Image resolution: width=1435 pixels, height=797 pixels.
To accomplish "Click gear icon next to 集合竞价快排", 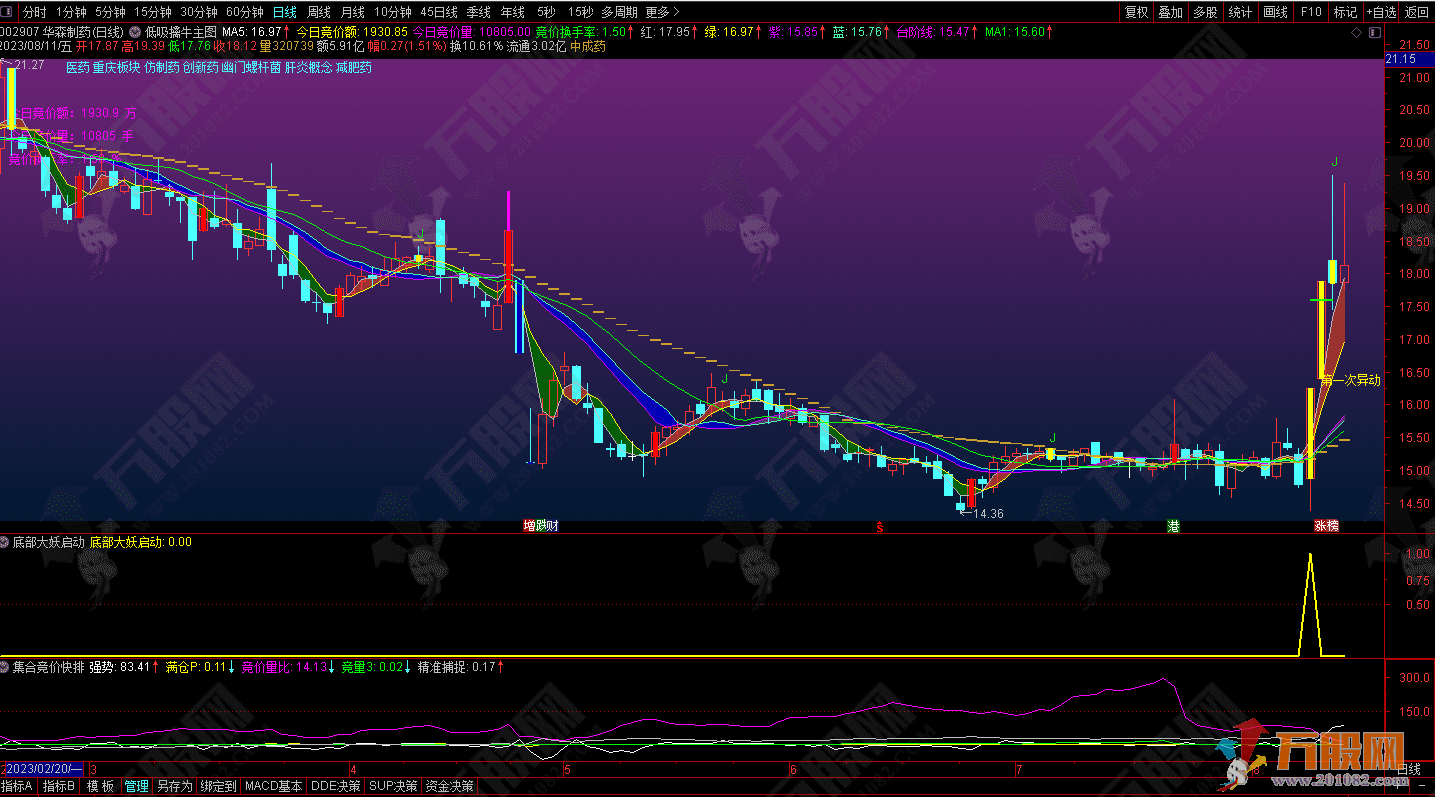I will tap(6, 666).
